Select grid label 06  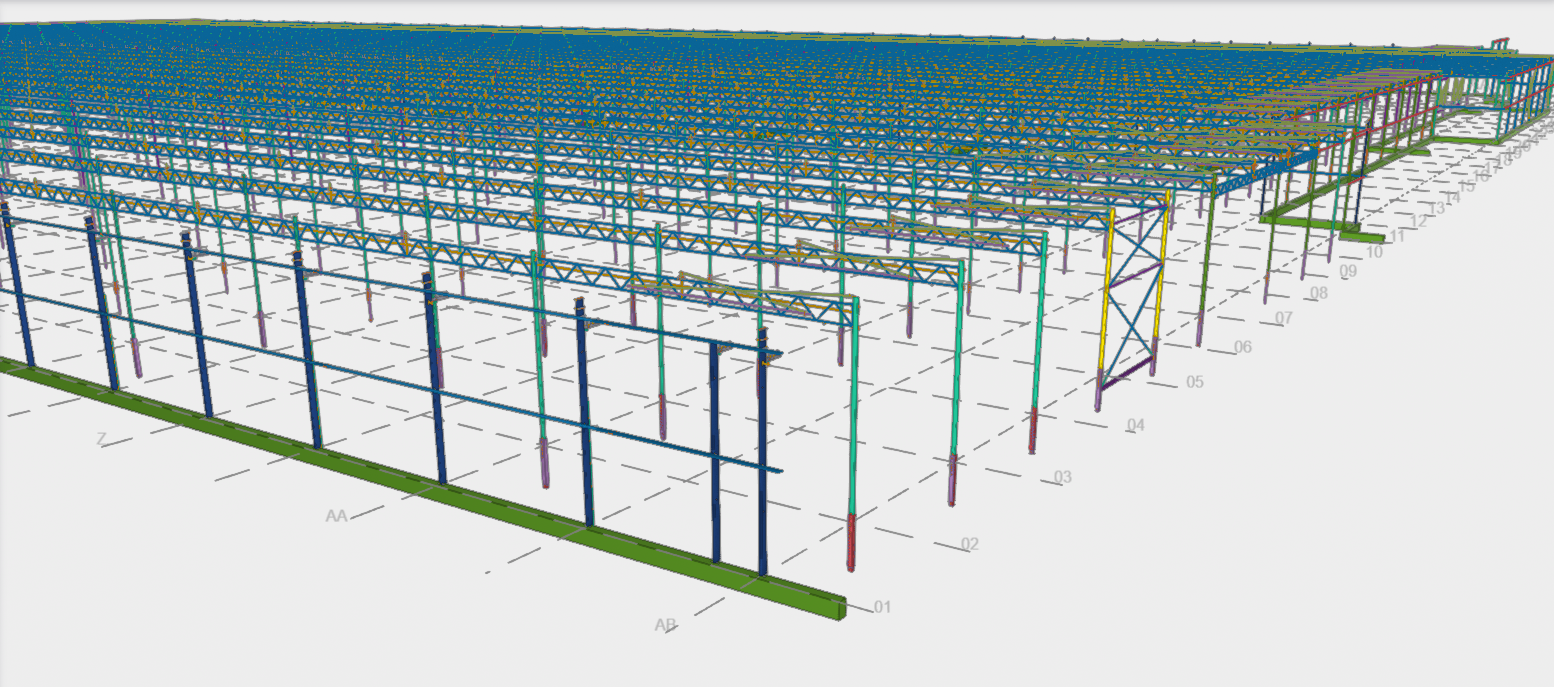pyautogui.click(x=1243, y=347)
